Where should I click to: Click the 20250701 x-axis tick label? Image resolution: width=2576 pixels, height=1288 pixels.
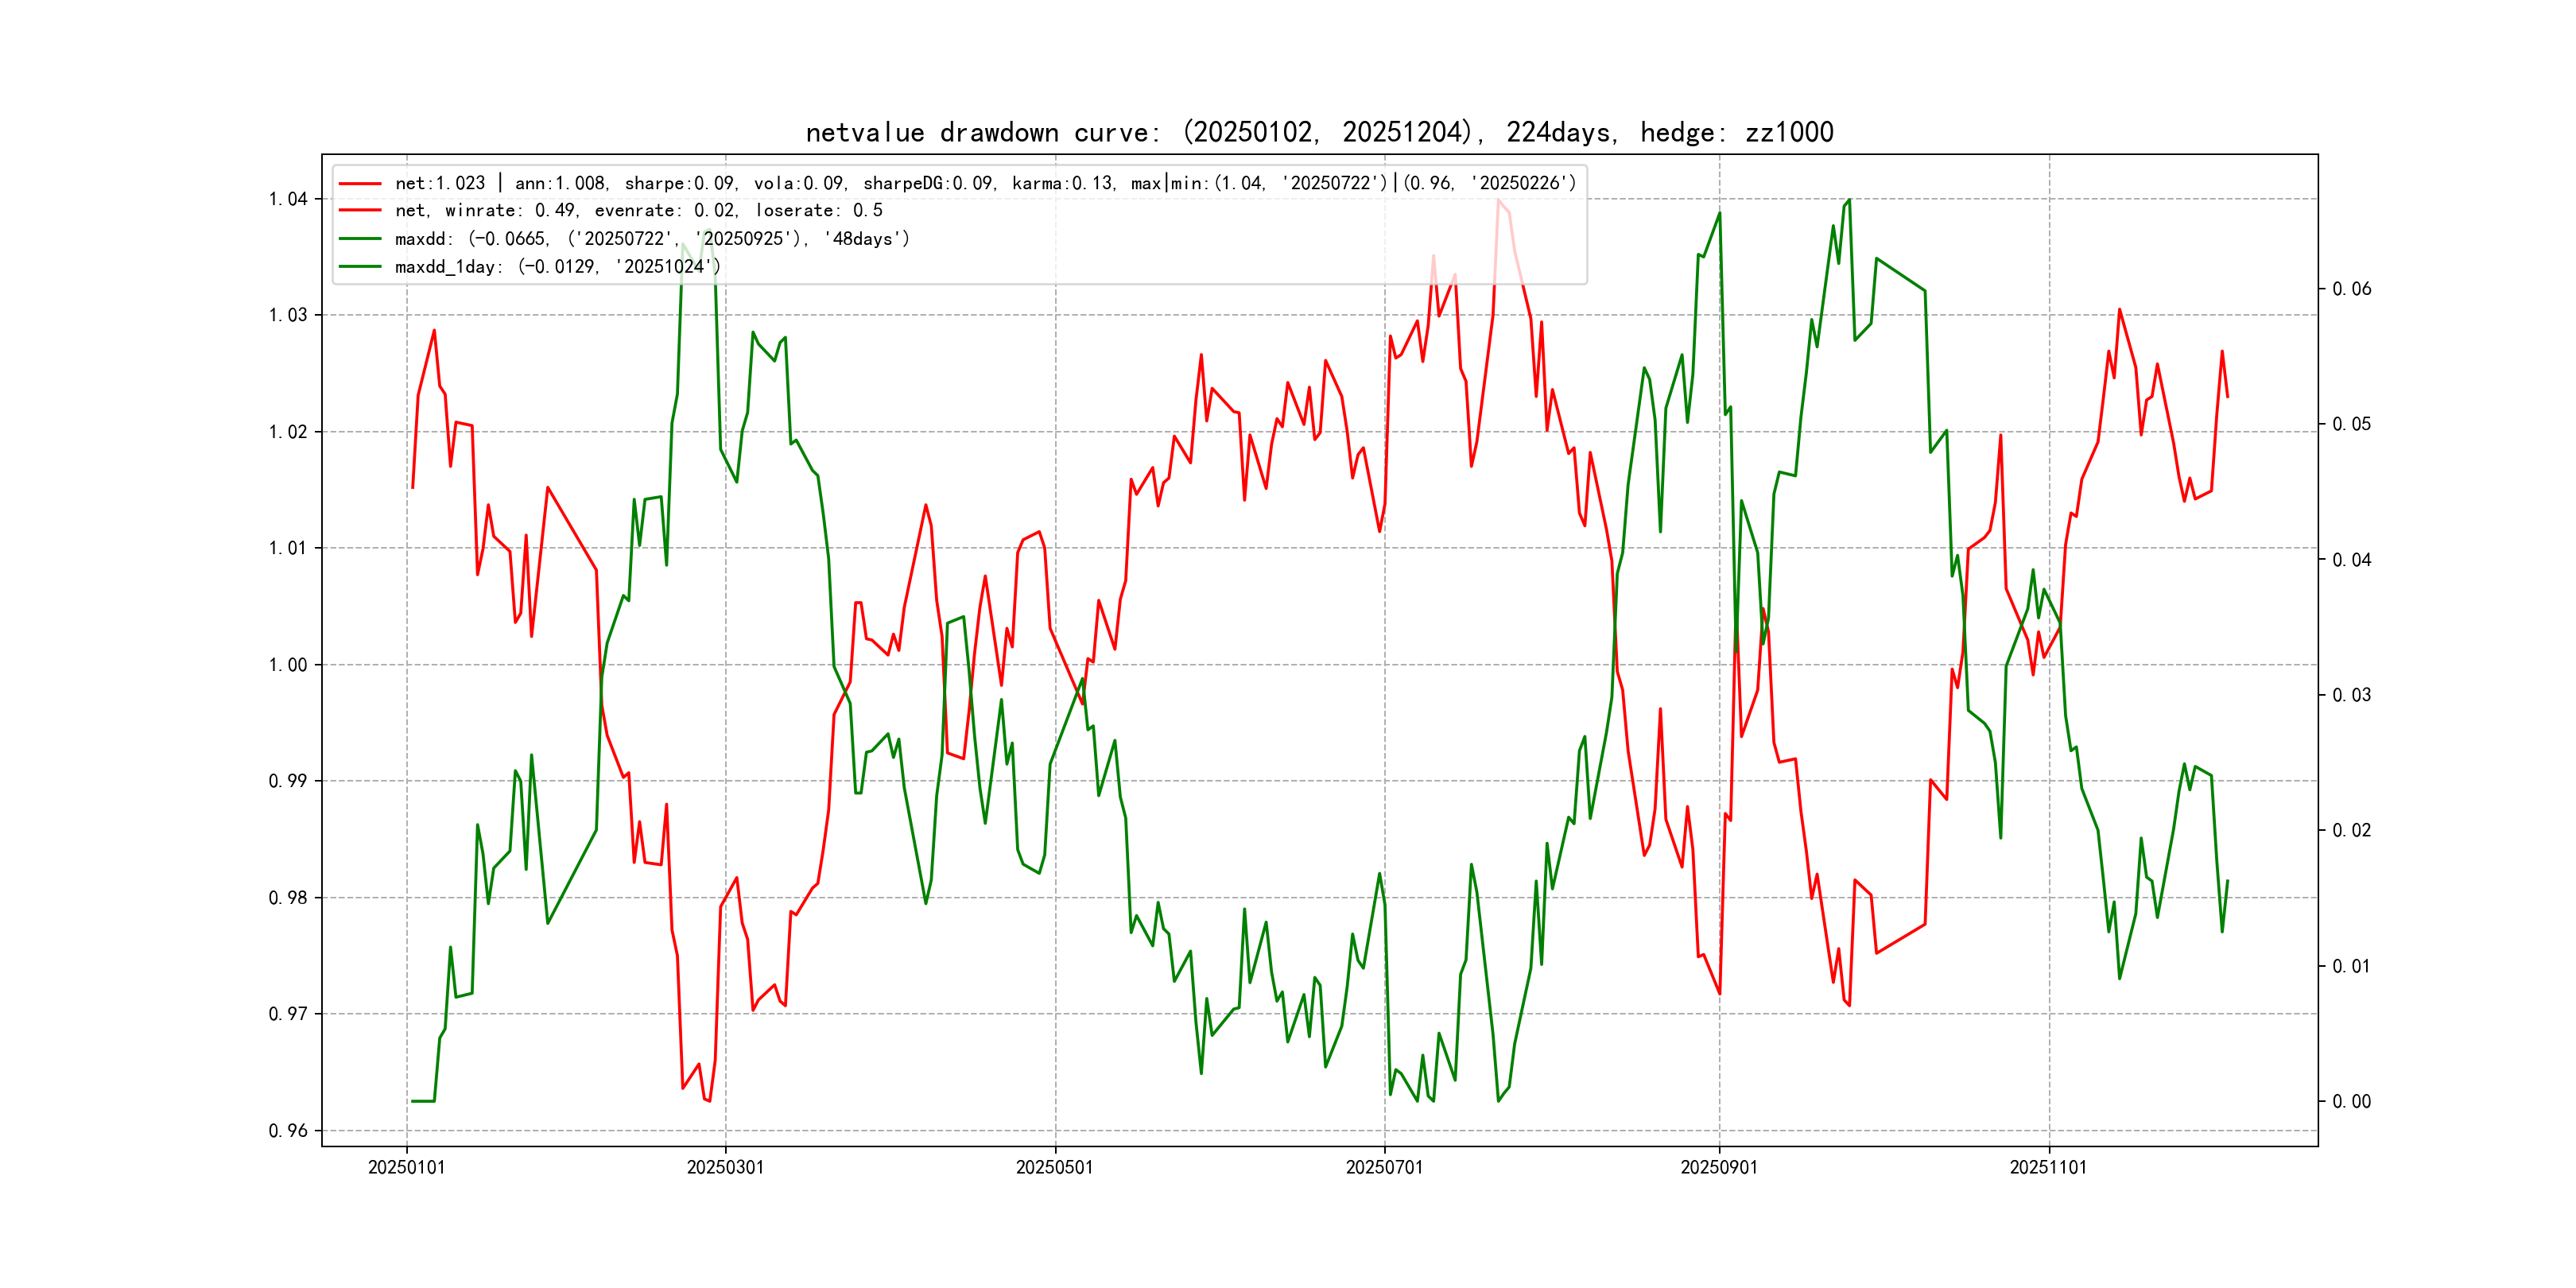1384,1168
